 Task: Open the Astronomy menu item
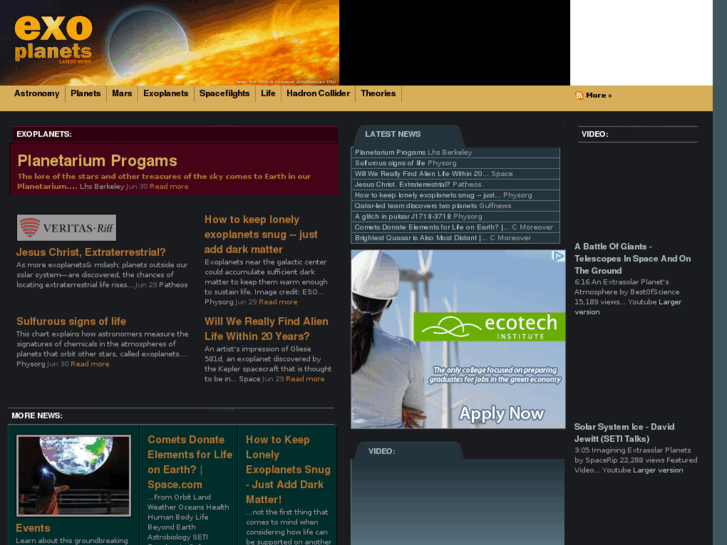[37, 93]
